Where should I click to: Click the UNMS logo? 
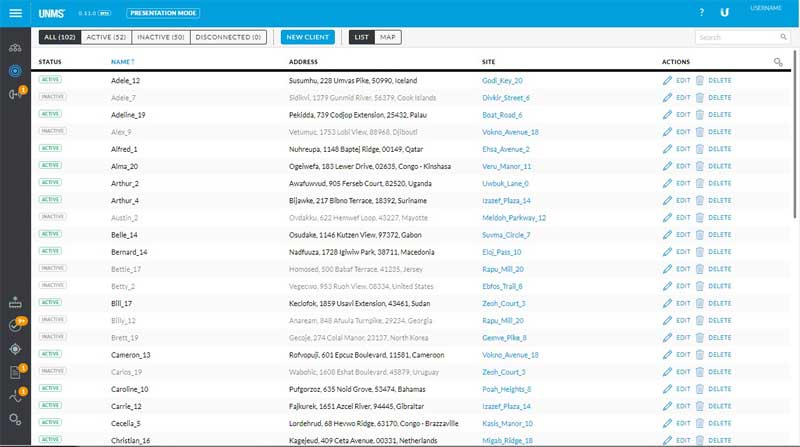click(52, 13)
